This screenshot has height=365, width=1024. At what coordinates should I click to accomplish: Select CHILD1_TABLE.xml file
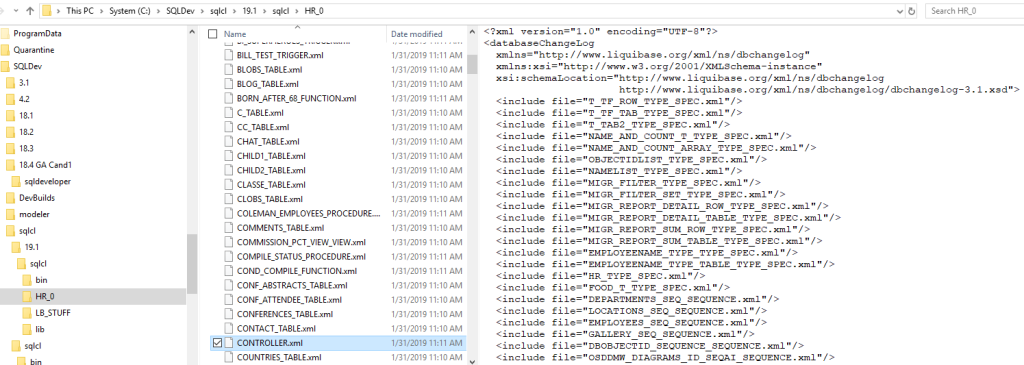(271, 155)
